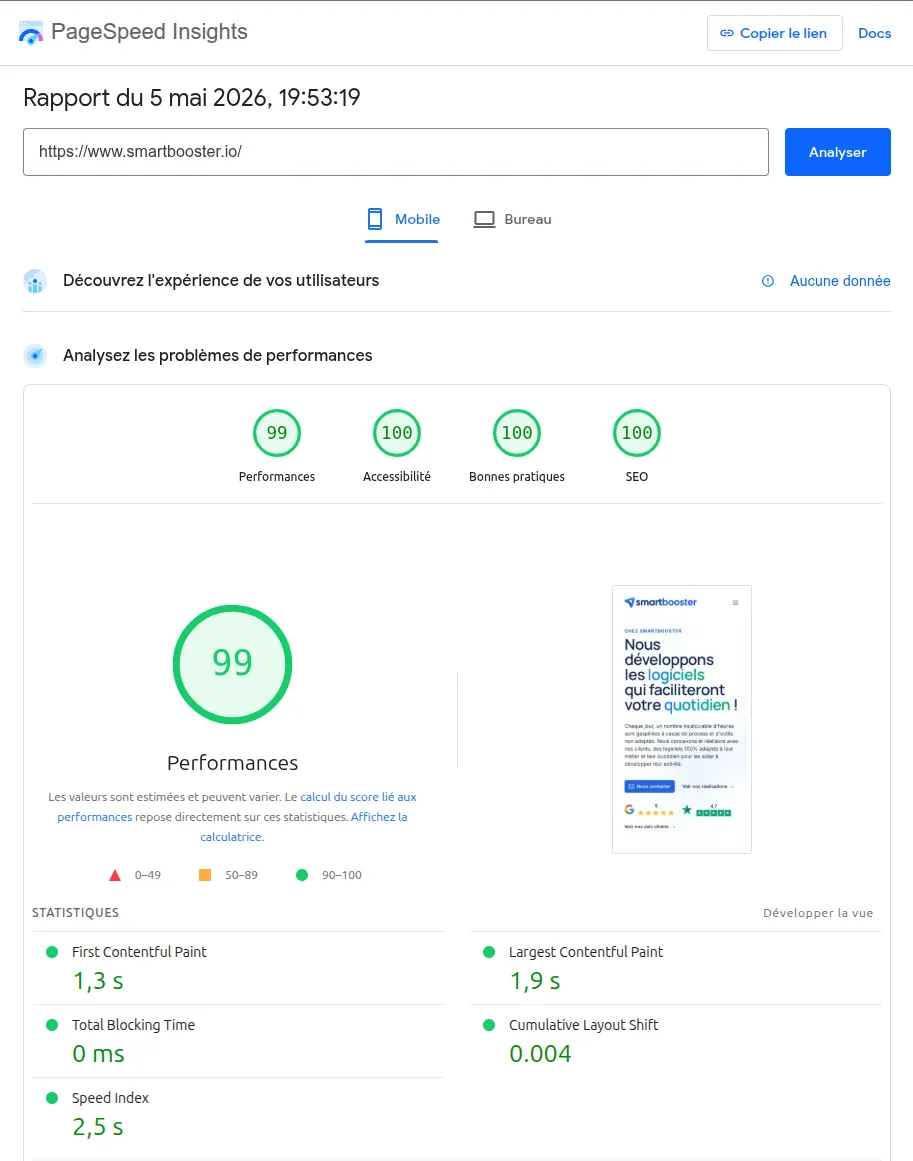Click the Largest Contentful Paint metric label
The image size is (913, 1161).
(x=586, y=952)
